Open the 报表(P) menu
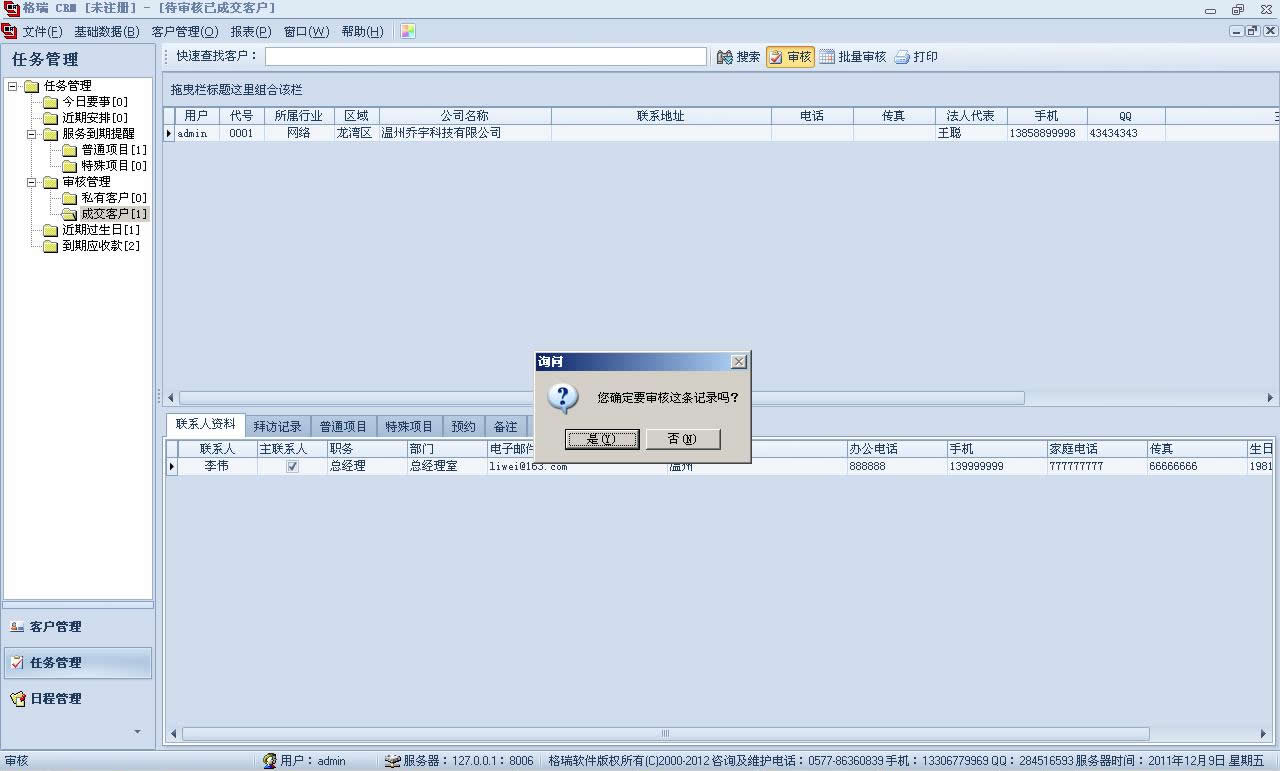The image size is (1280, 771). click(250, 32)
